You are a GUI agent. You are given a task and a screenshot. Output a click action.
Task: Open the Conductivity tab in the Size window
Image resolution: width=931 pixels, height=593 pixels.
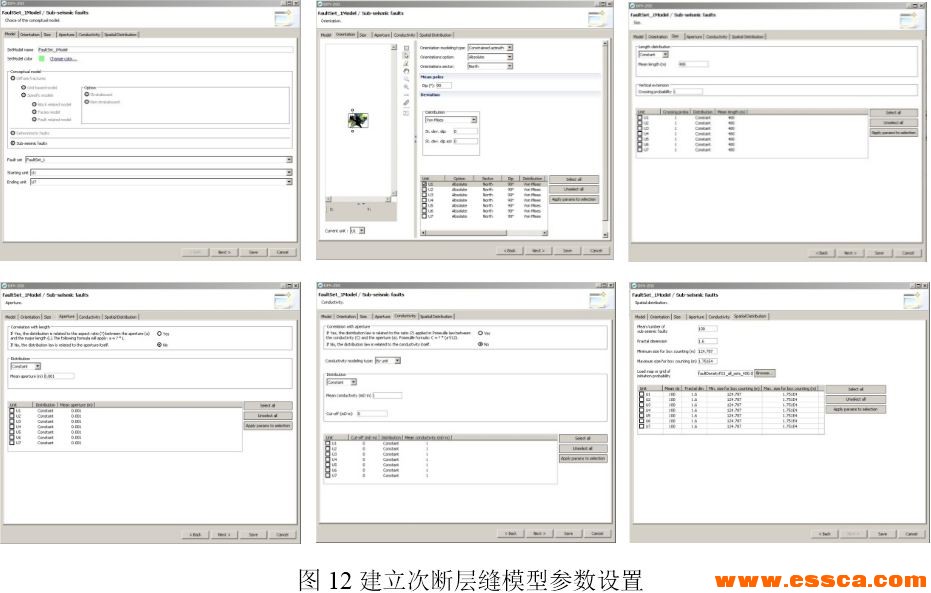click(717, 36)
